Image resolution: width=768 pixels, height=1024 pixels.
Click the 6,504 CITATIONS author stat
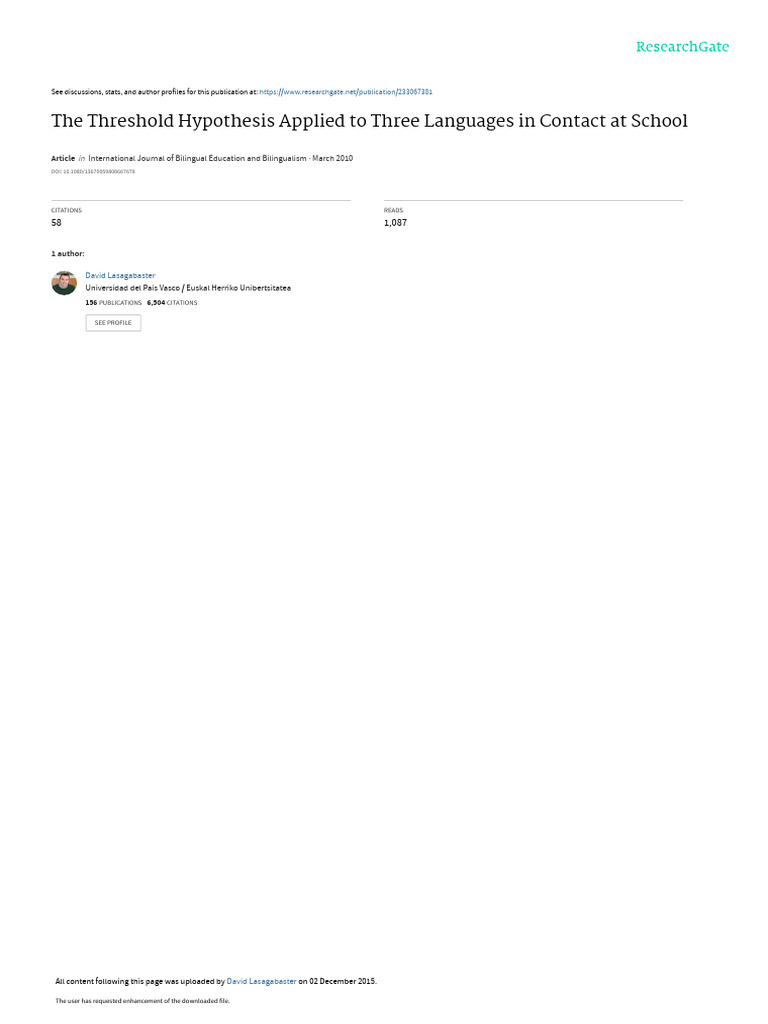[172, 303]
